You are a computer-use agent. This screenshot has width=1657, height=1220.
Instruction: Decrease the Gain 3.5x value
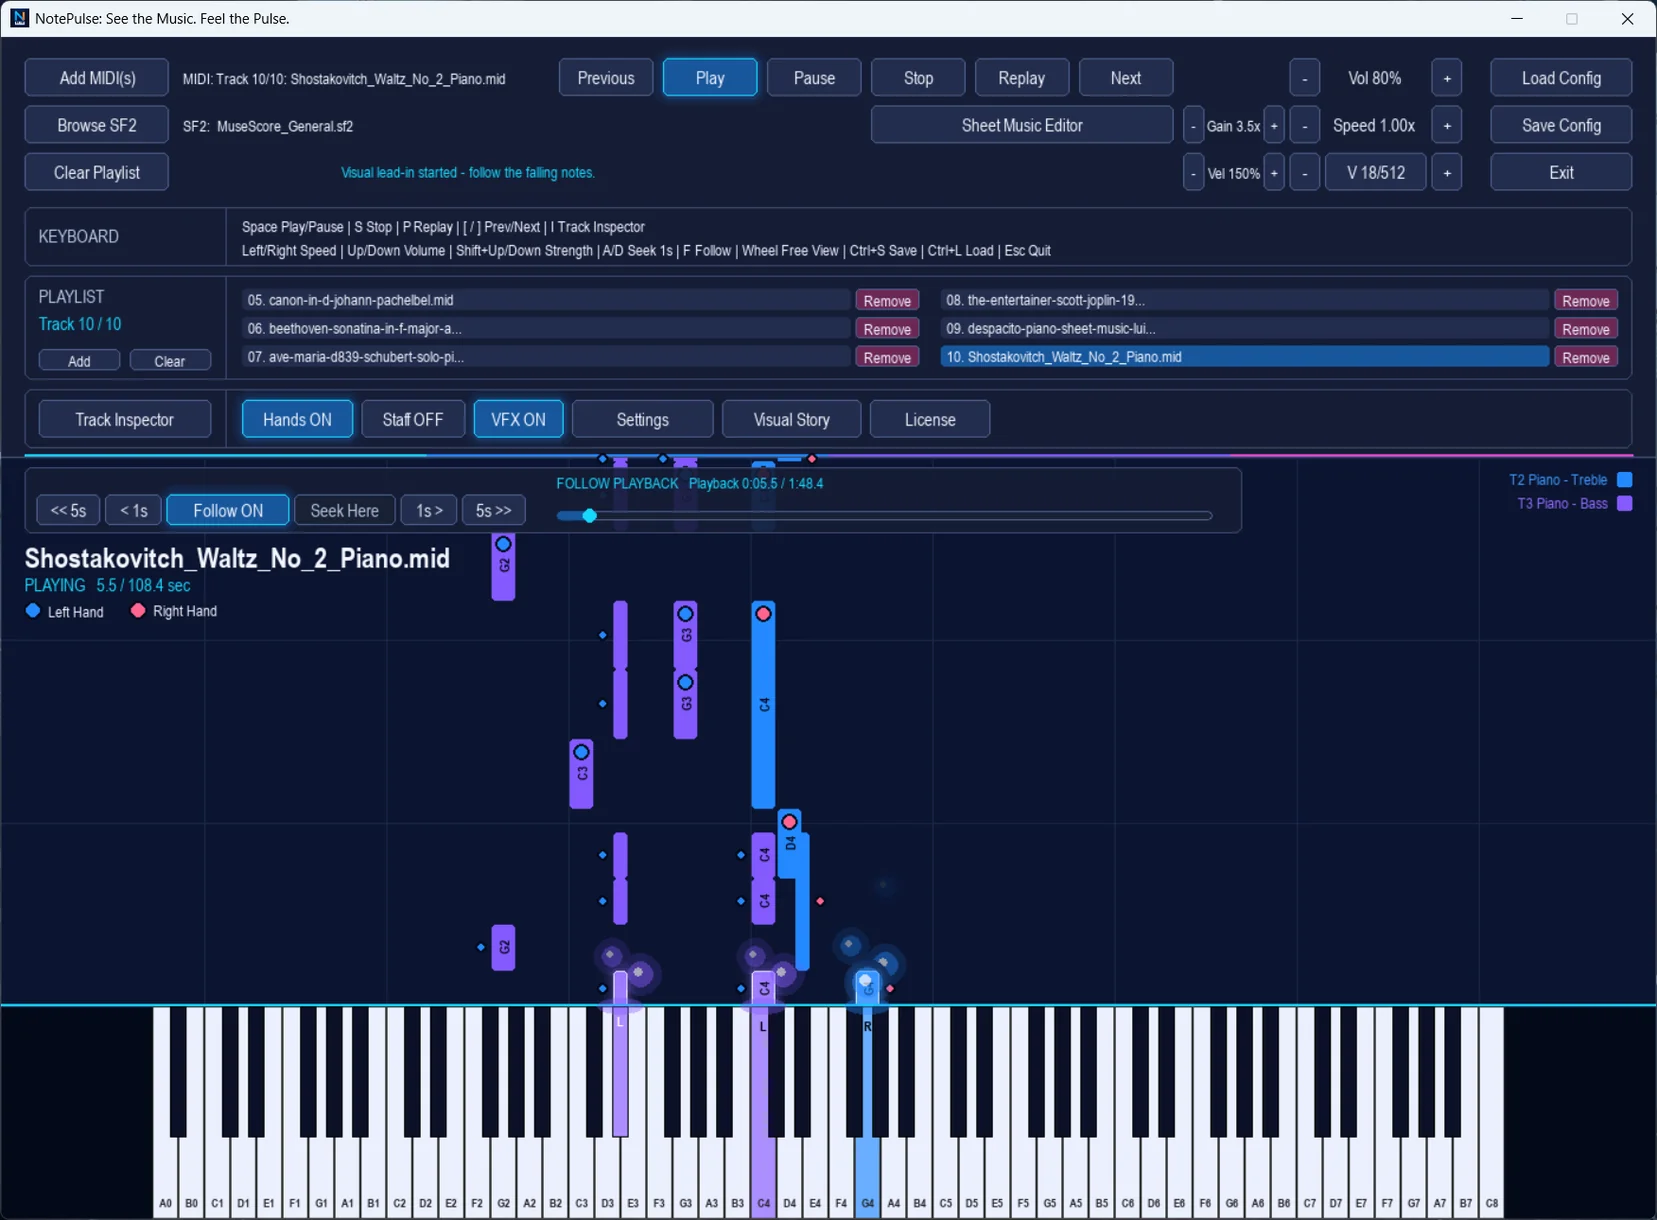pos(1193,126)
